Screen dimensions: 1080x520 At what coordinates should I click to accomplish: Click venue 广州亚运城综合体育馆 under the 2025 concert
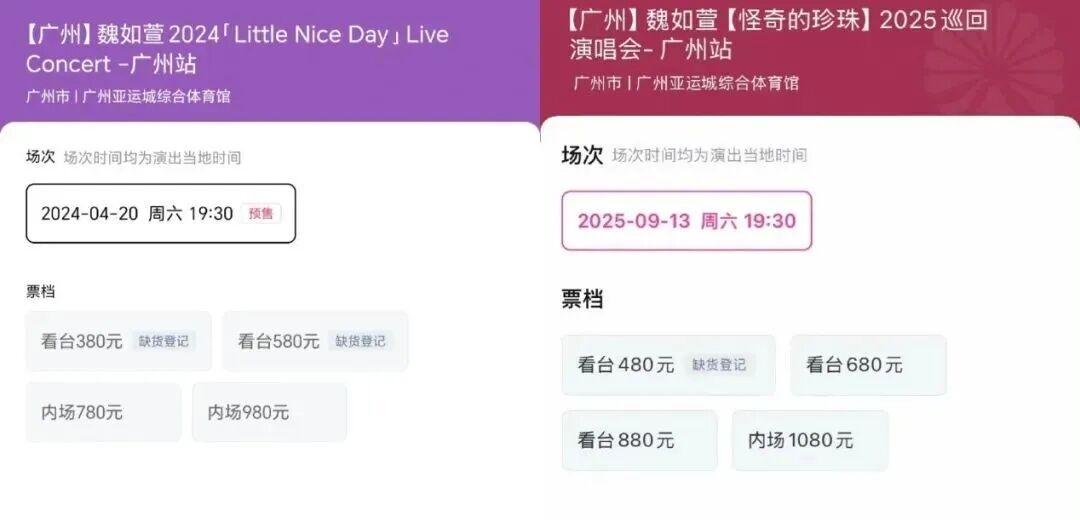[718, 83]
